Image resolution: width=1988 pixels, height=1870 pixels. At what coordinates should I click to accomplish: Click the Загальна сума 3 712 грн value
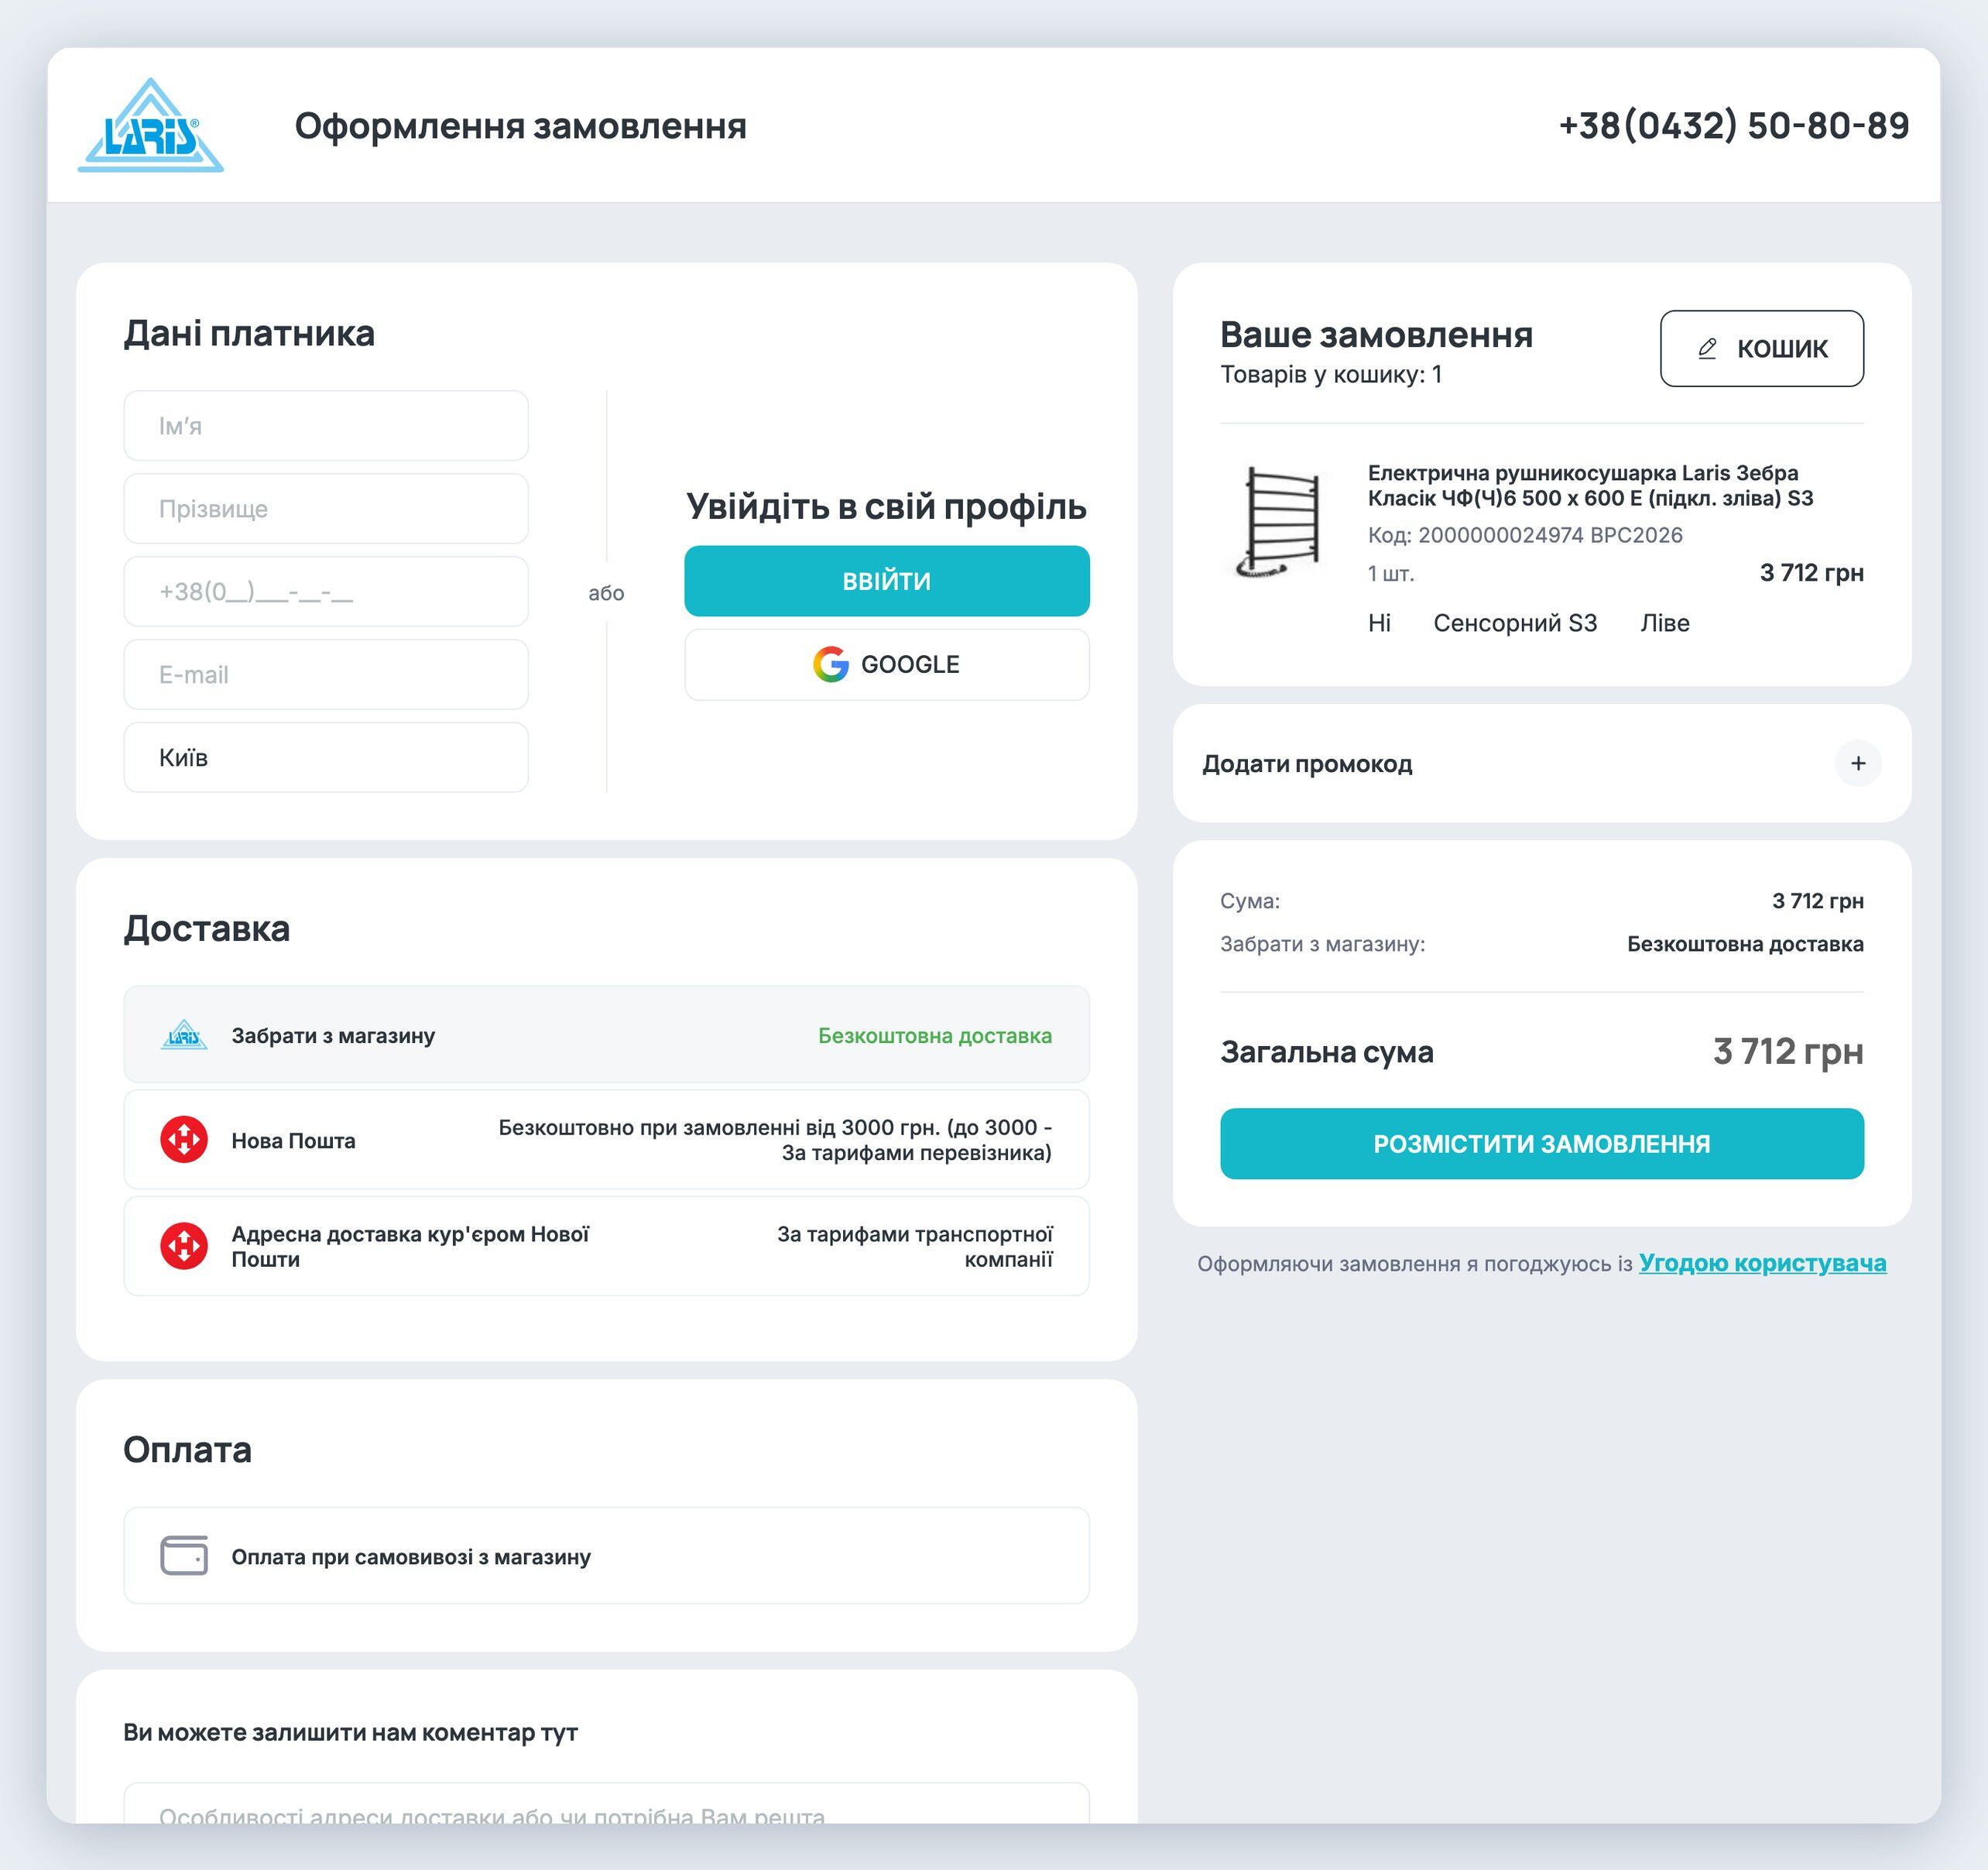pos(1788,1051)
